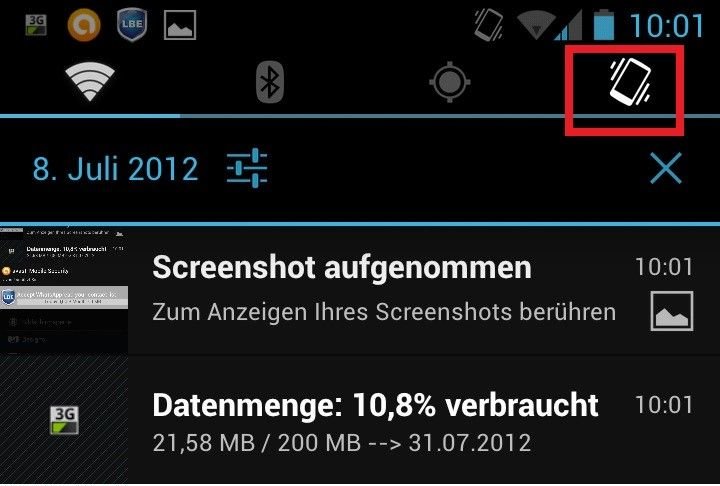Tap the picture icon beside the screenshot notification
Image resolution: width=720 pixels, height=486 pixels.
(672, 311)
